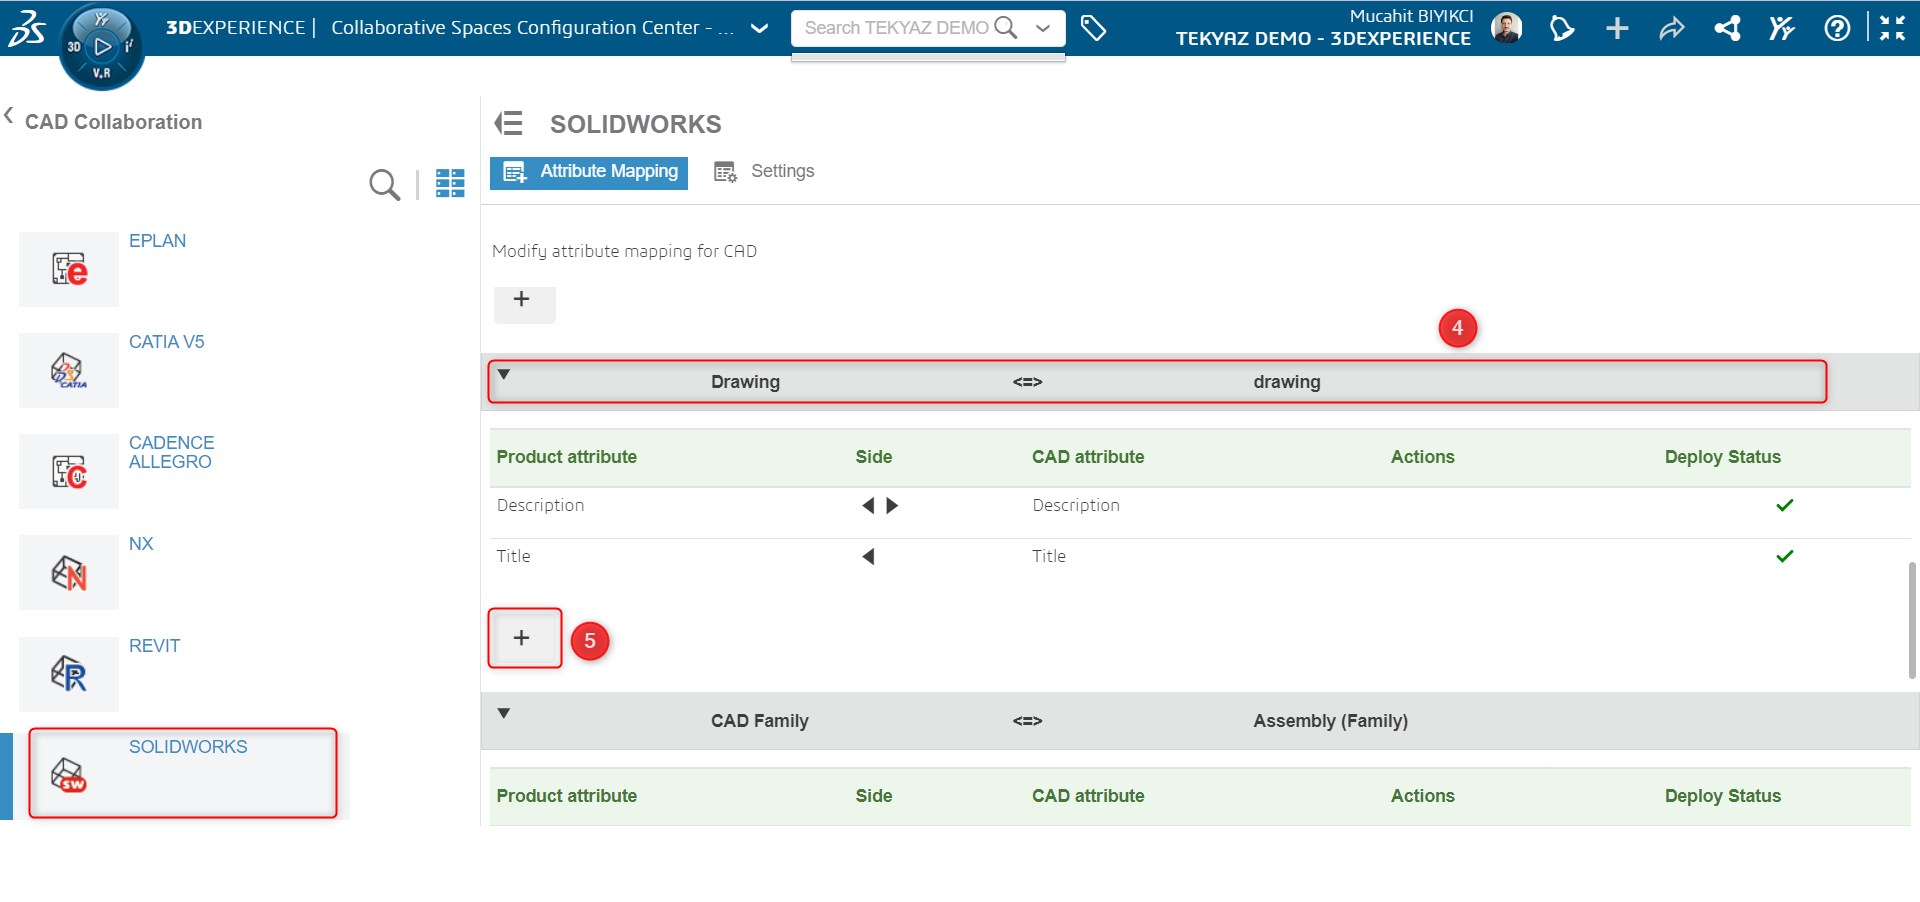Select the REVIT connector icon

pos(69,674)
